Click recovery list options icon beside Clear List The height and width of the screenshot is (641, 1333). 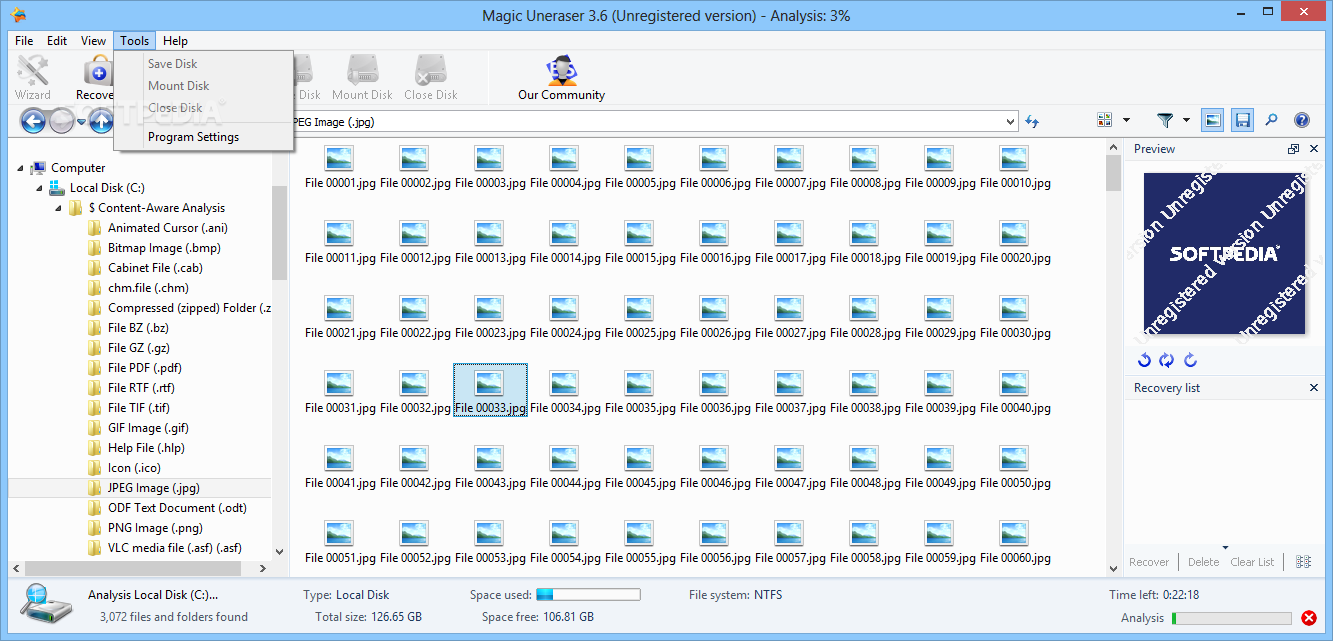point(1303,562)
